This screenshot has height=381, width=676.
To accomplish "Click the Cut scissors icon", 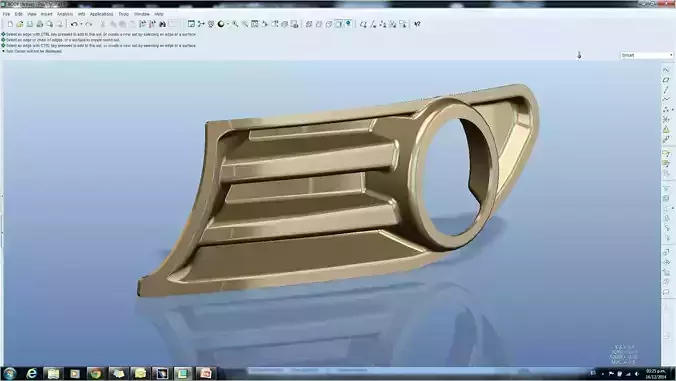I will tap(103, 24).
